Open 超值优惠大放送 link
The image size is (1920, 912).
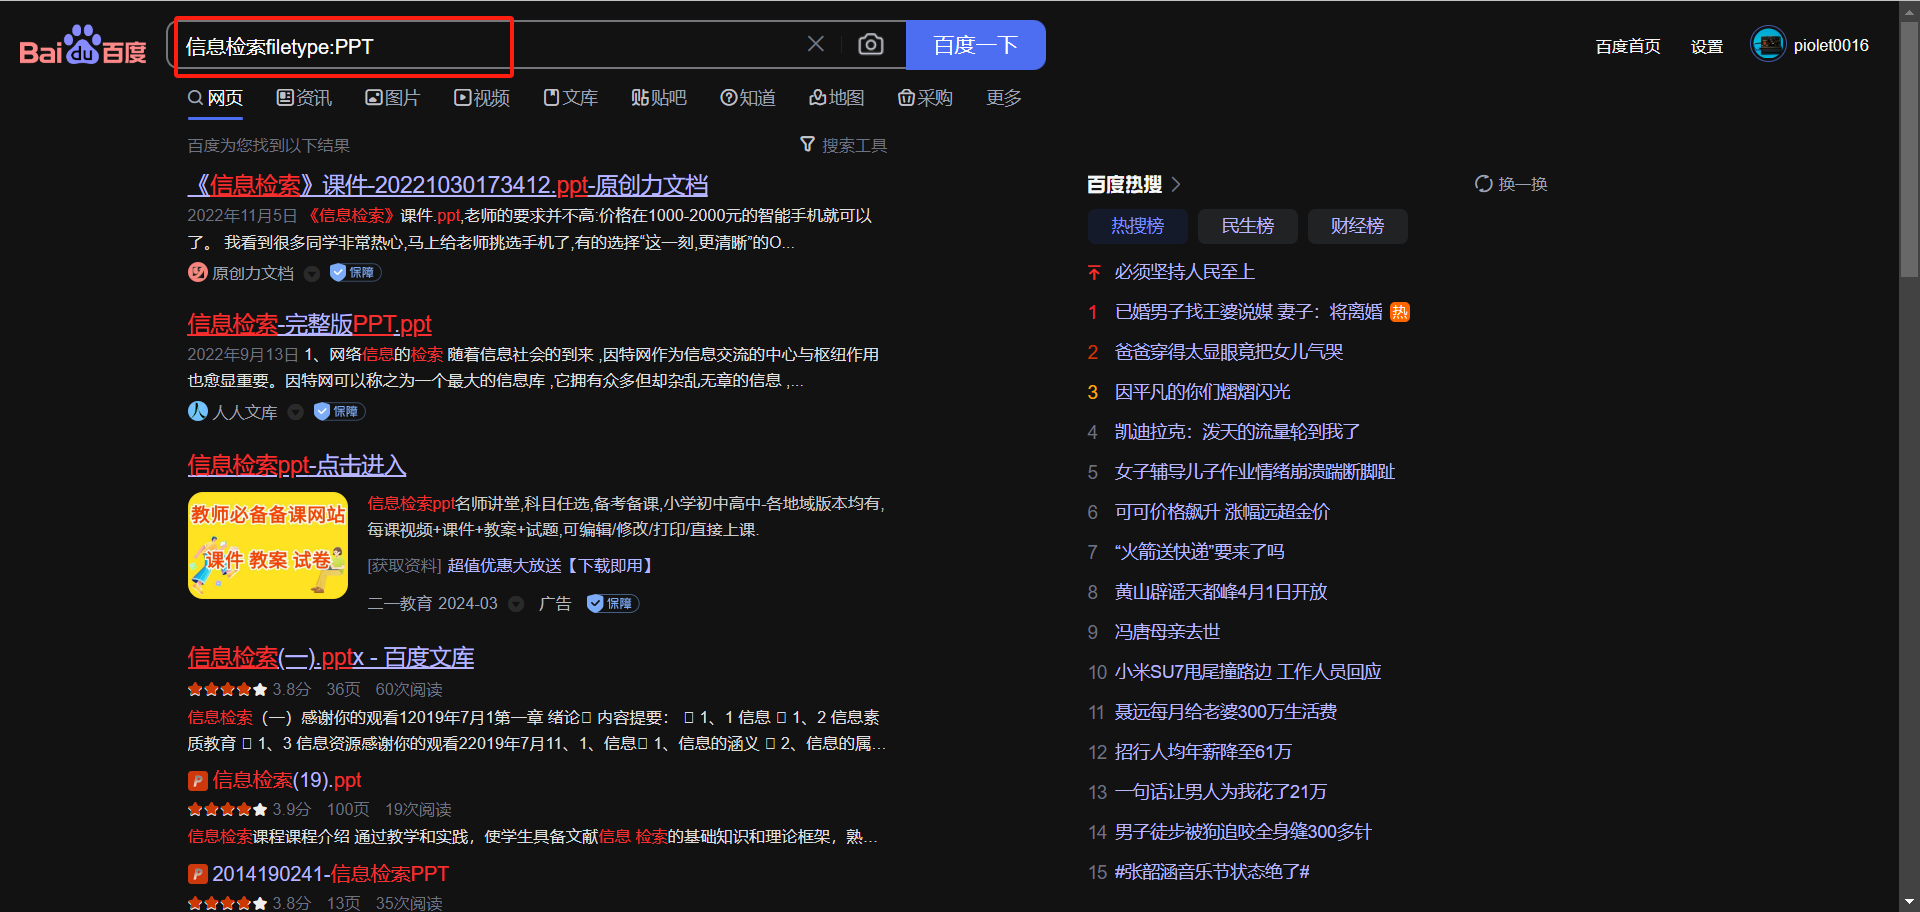pos(552,566)
